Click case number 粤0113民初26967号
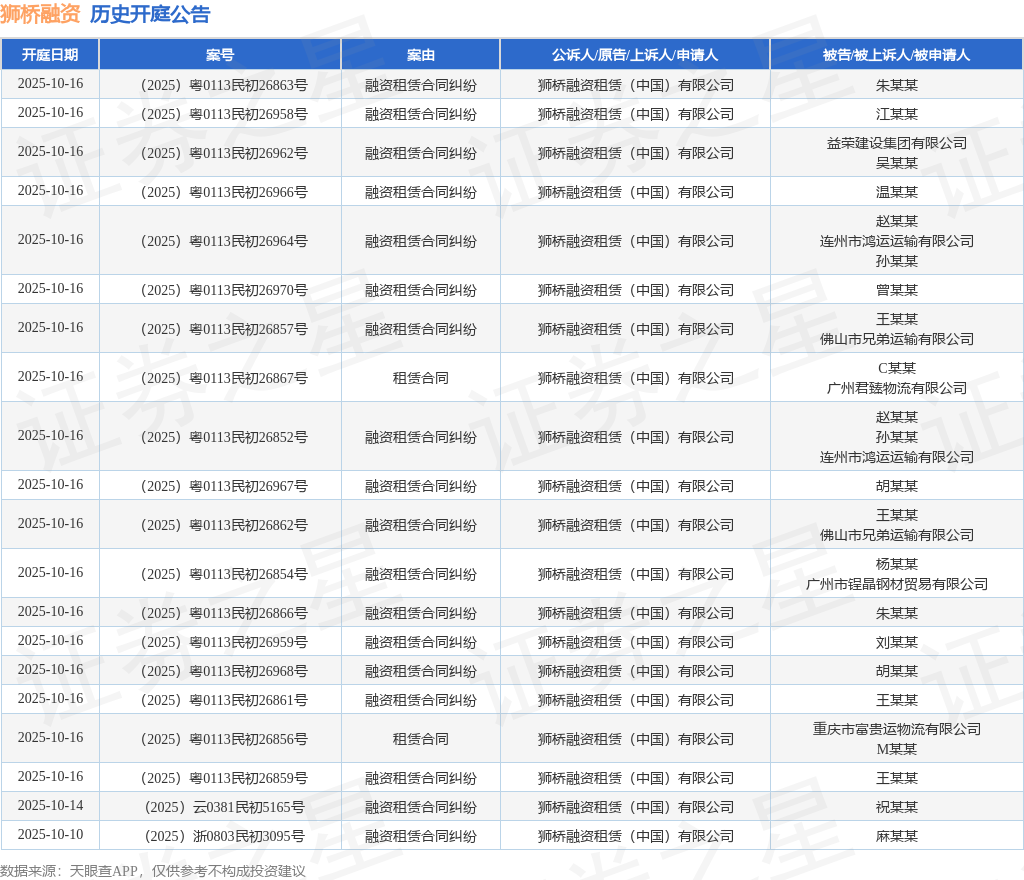 pyautogui.click(x=224, y=486)
